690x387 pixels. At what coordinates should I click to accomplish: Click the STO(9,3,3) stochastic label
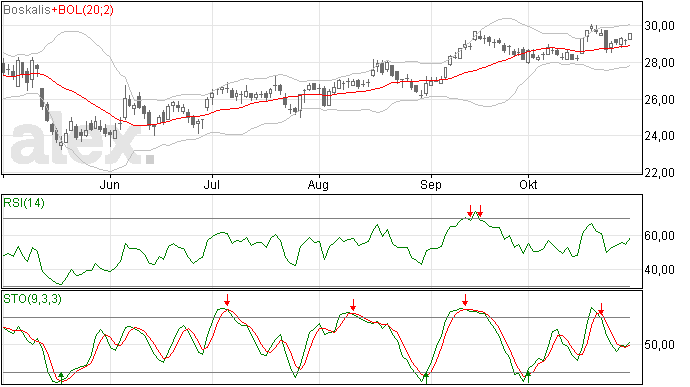[33, 299]
